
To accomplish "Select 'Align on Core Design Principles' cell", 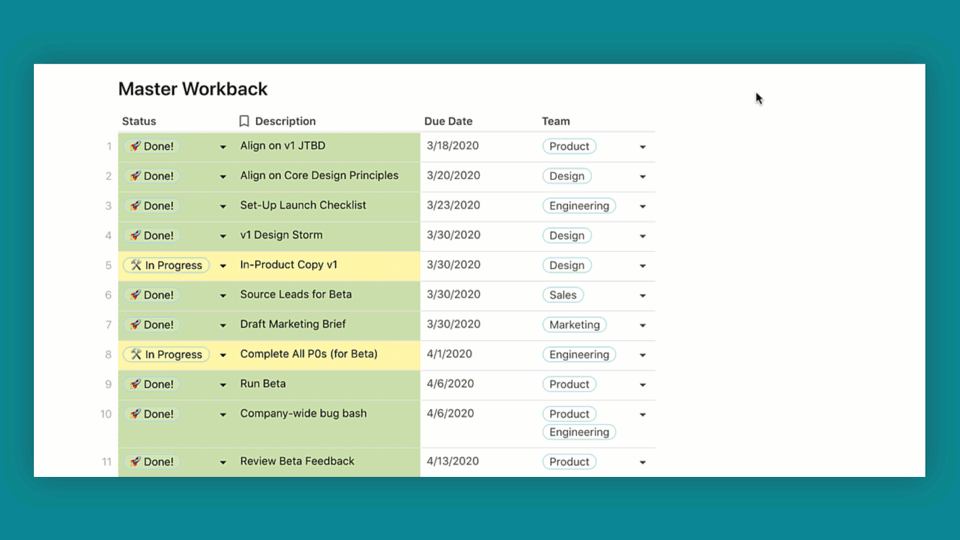I will pos(328,176).
